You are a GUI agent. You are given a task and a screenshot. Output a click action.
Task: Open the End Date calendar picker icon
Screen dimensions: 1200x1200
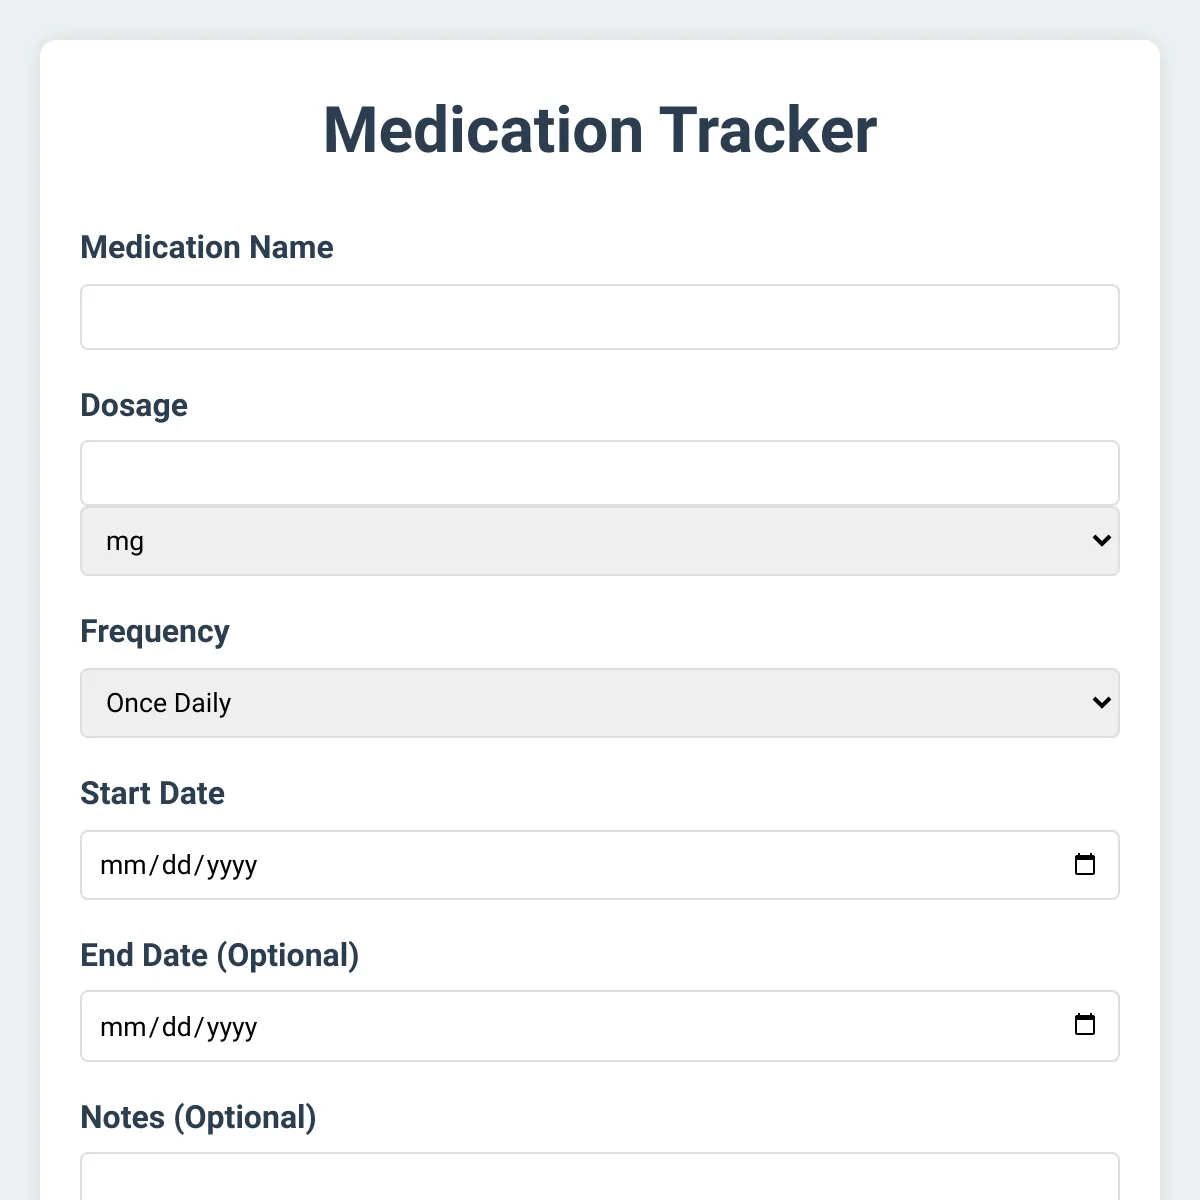[x=1086, y=1026]
